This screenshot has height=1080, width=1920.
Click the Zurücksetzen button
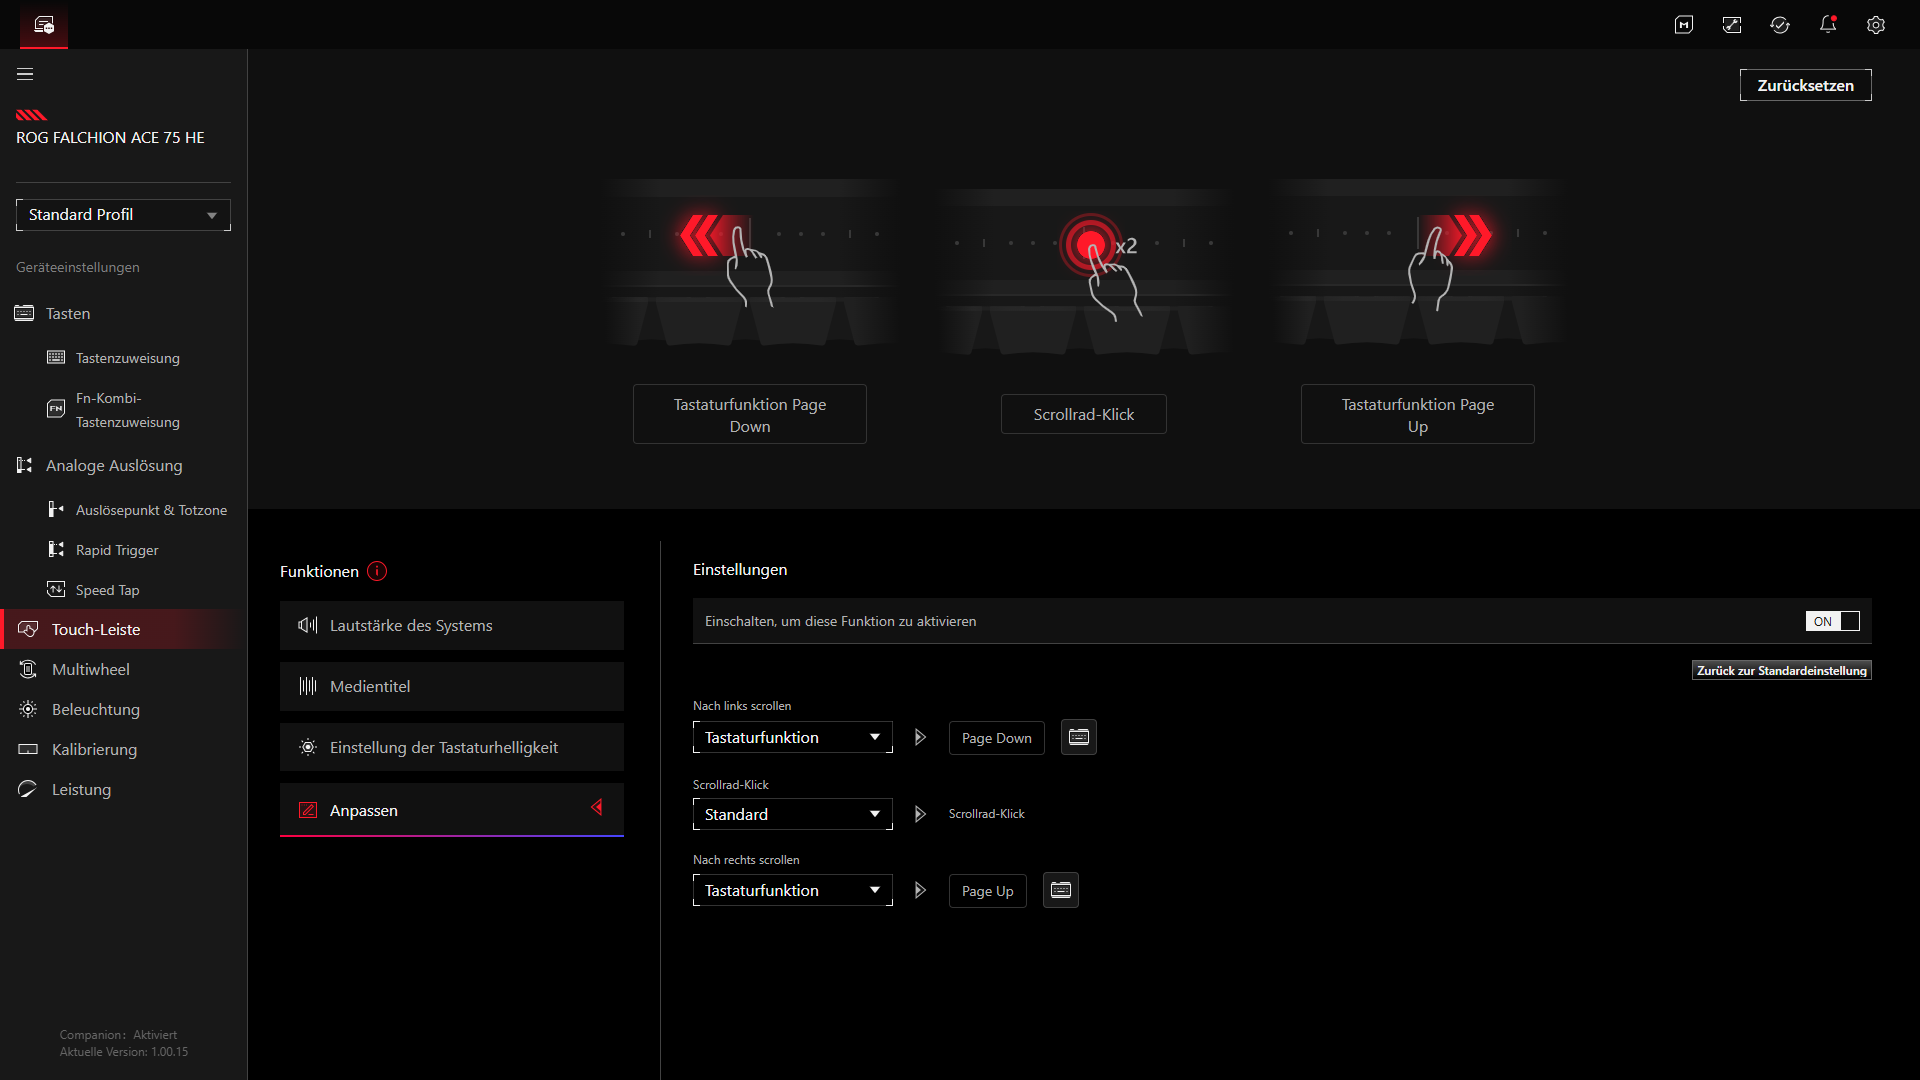click(1805, 85)
